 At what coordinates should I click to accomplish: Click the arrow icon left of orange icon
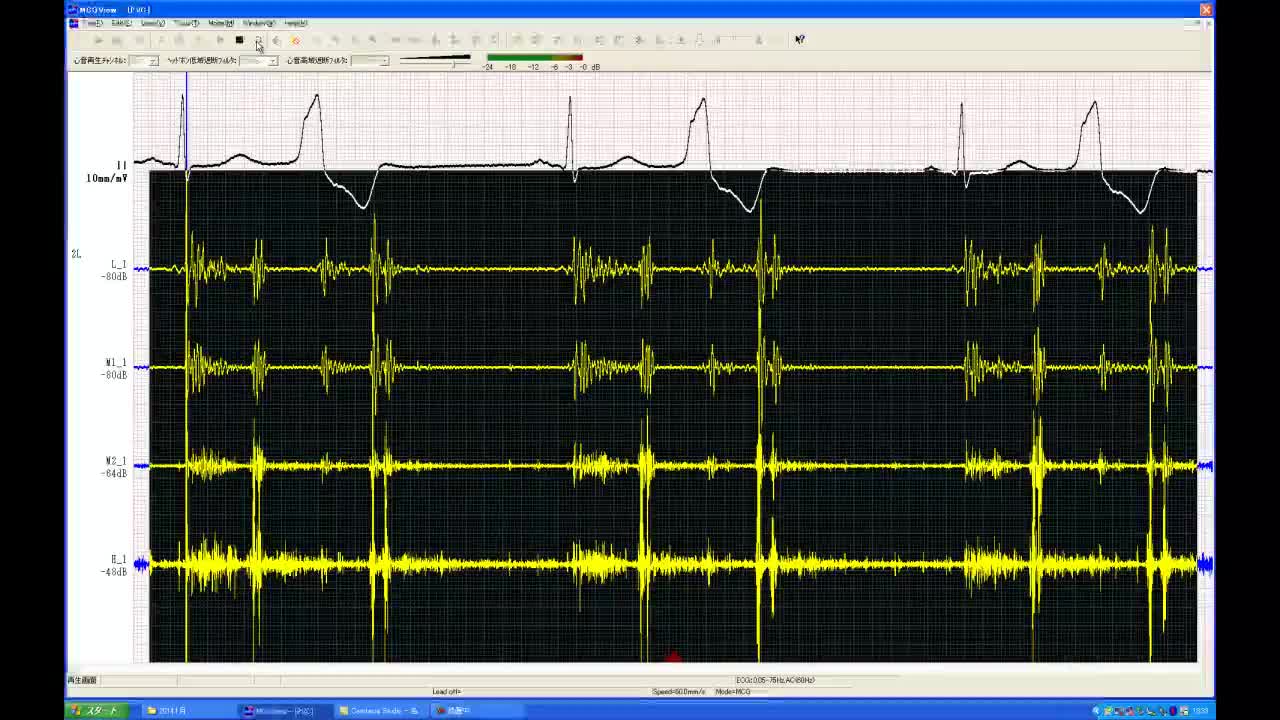[x=277, y=40]
